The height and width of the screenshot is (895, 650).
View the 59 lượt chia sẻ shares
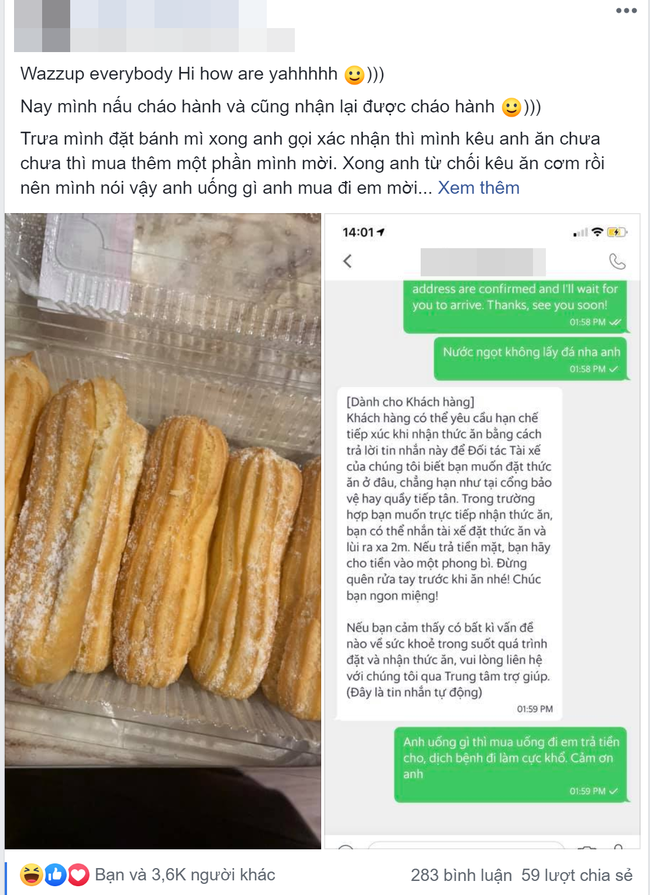click(577, 875)
